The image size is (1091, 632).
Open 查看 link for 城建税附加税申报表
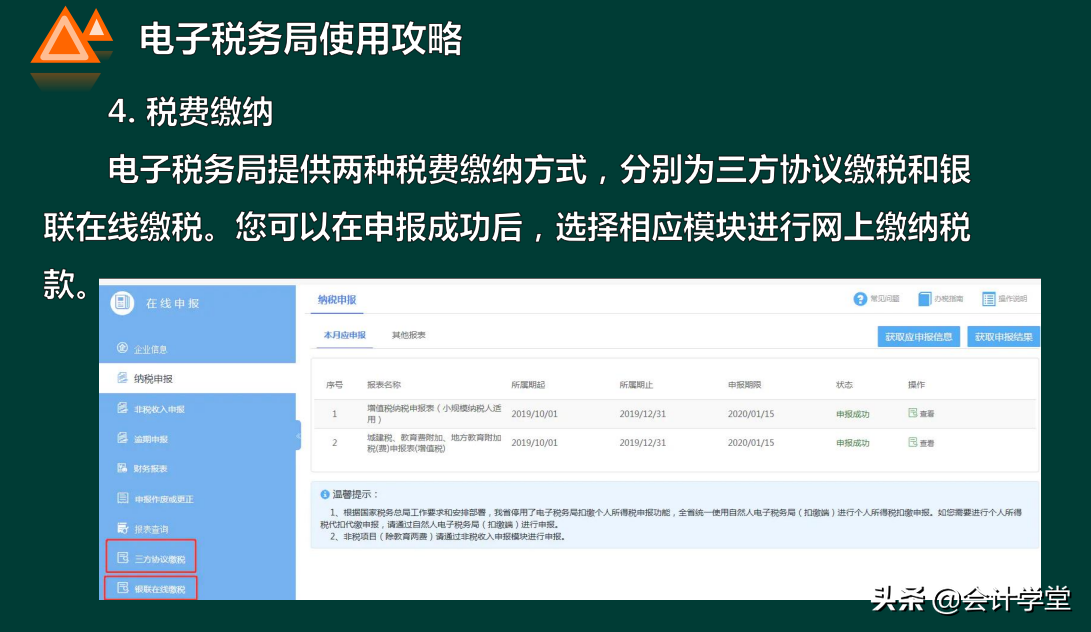tap(921, 442)
